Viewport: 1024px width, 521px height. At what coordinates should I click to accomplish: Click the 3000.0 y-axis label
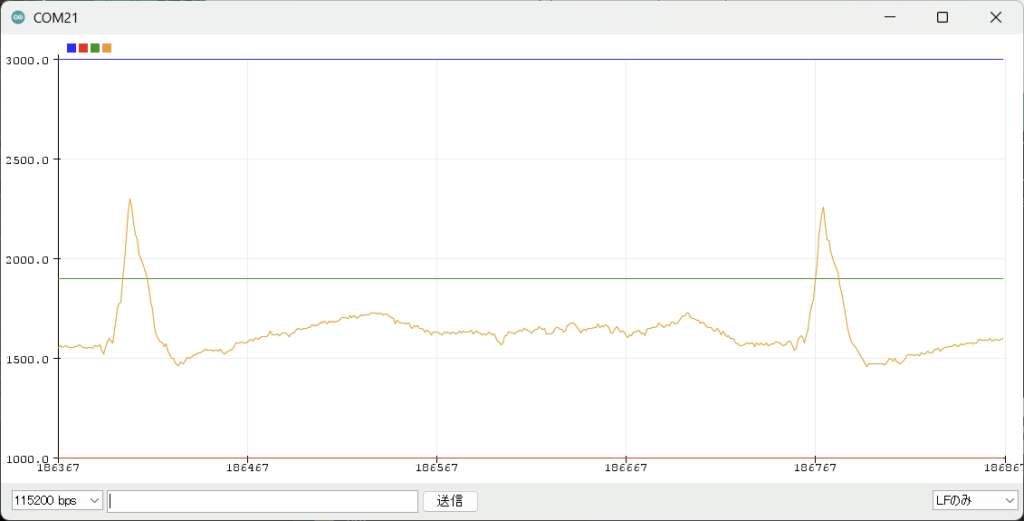27,60
